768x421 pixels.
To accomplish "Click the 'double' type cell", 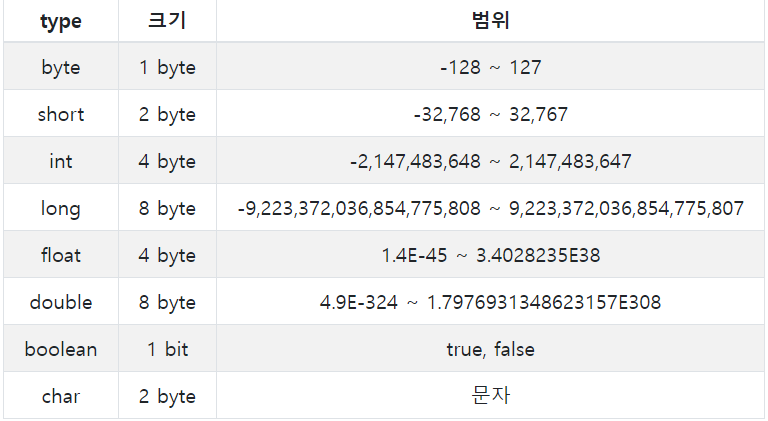I will [61, 302].
